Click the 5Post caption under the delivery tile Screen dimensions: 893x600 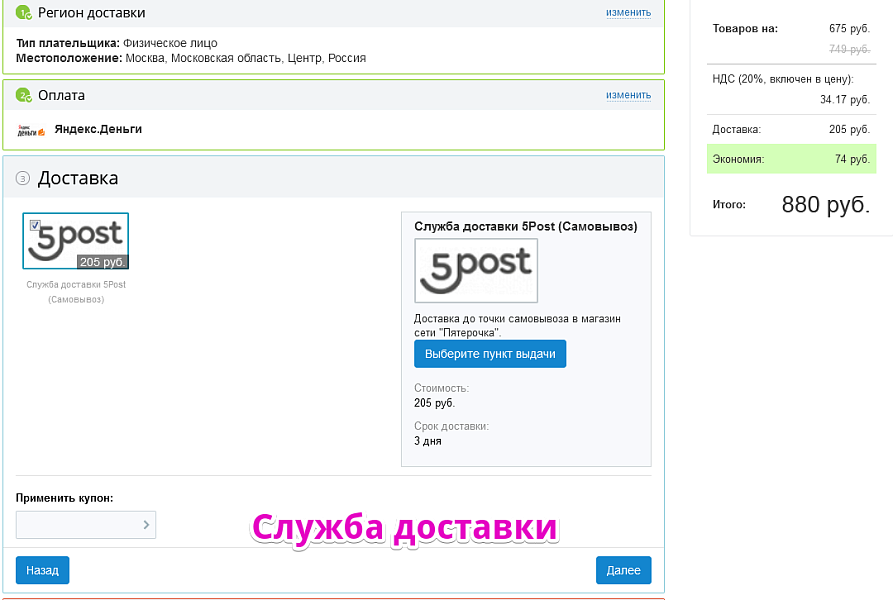pyautogui.click(x=76, y=292)
